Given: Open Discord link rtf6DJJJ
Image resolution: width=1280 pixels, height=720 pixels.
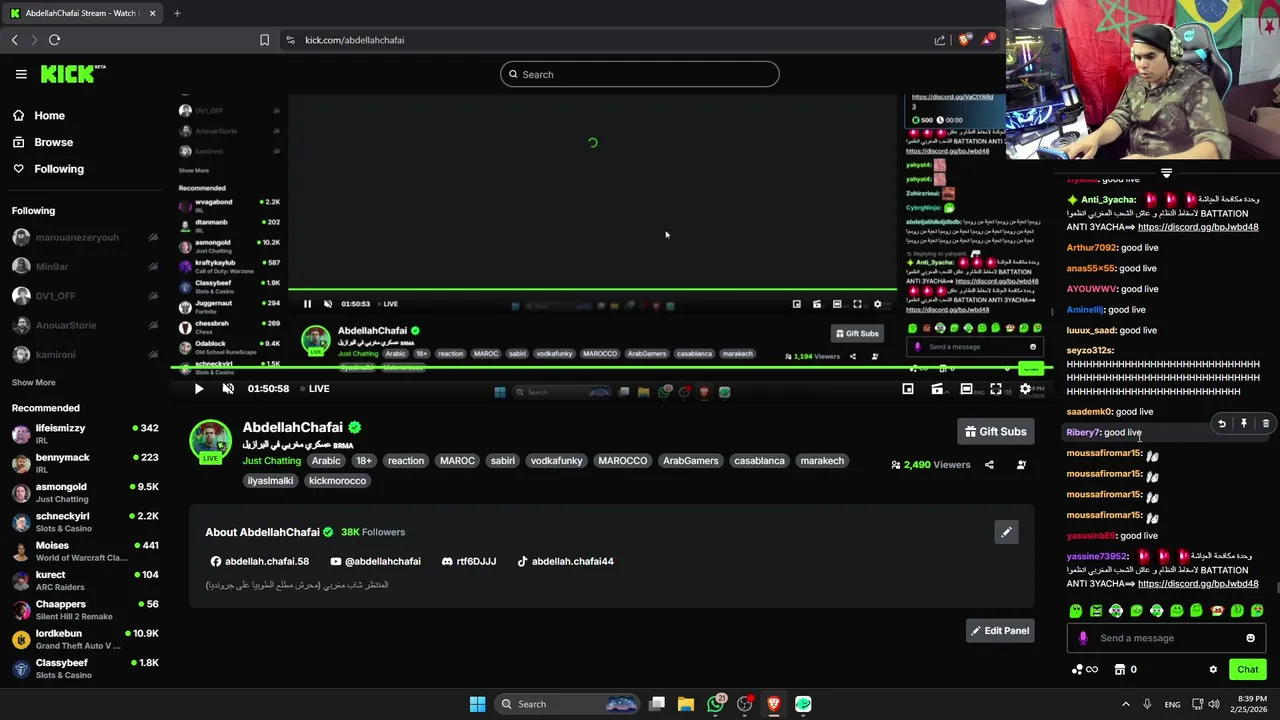Looking at the screenshot, I should coord(469,562).
